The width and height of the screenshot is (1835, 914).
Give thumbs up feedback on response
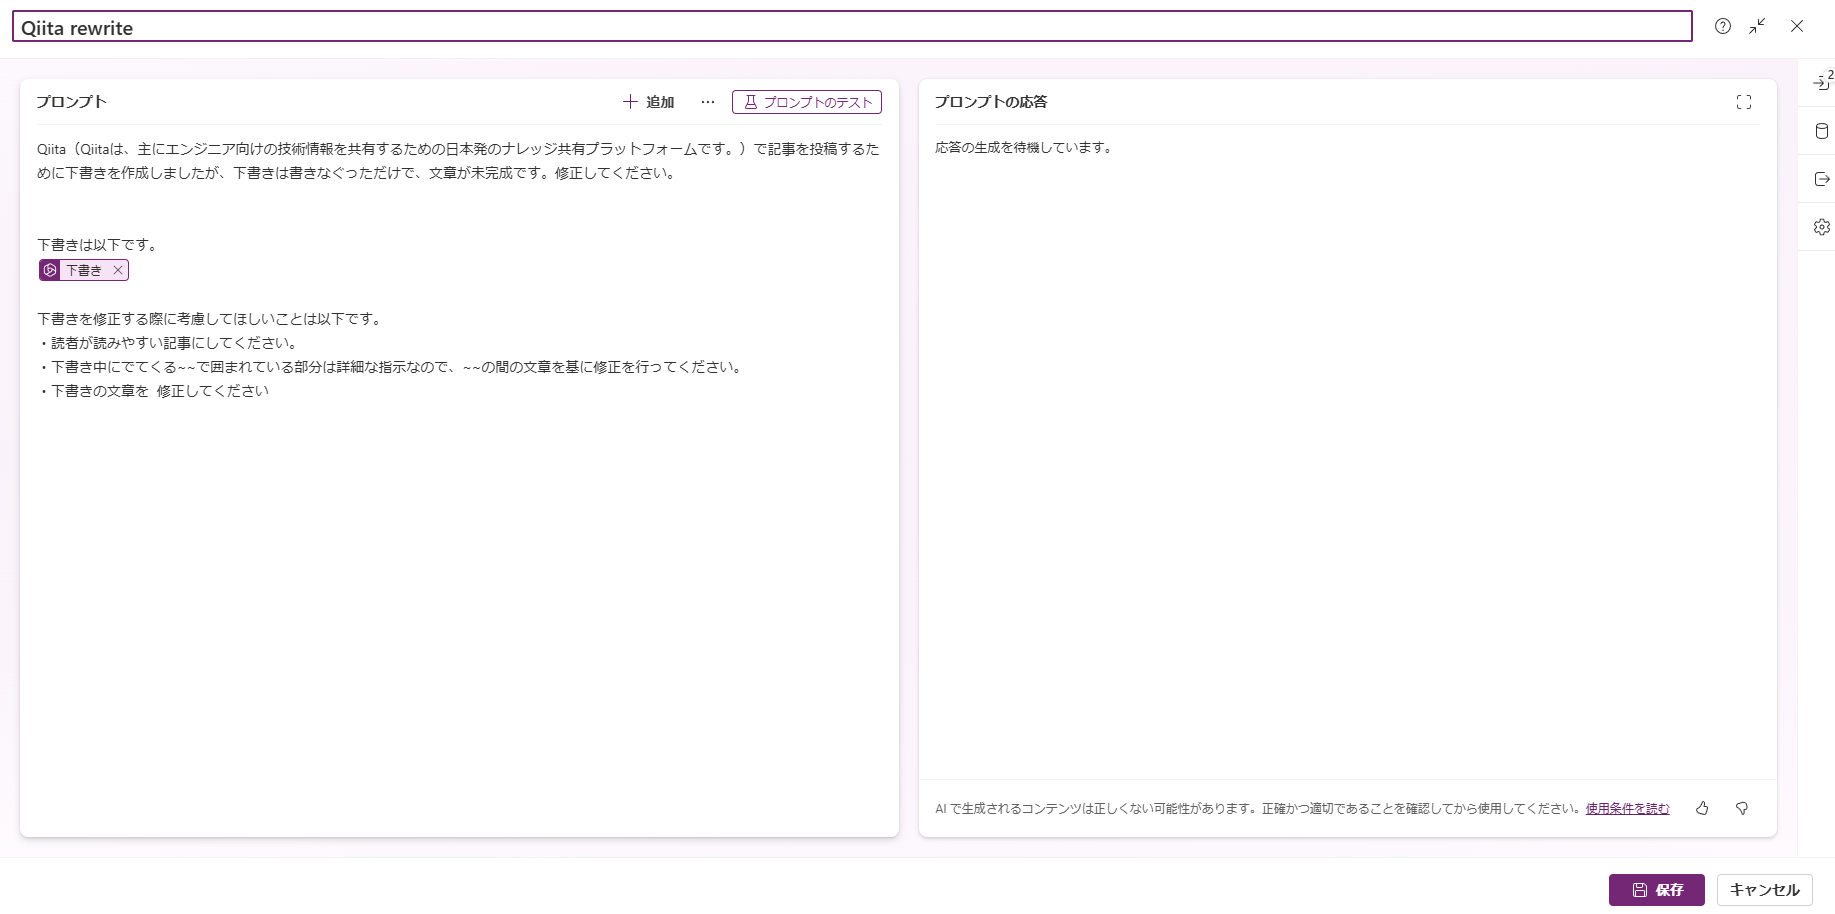tap(1702, 809)
